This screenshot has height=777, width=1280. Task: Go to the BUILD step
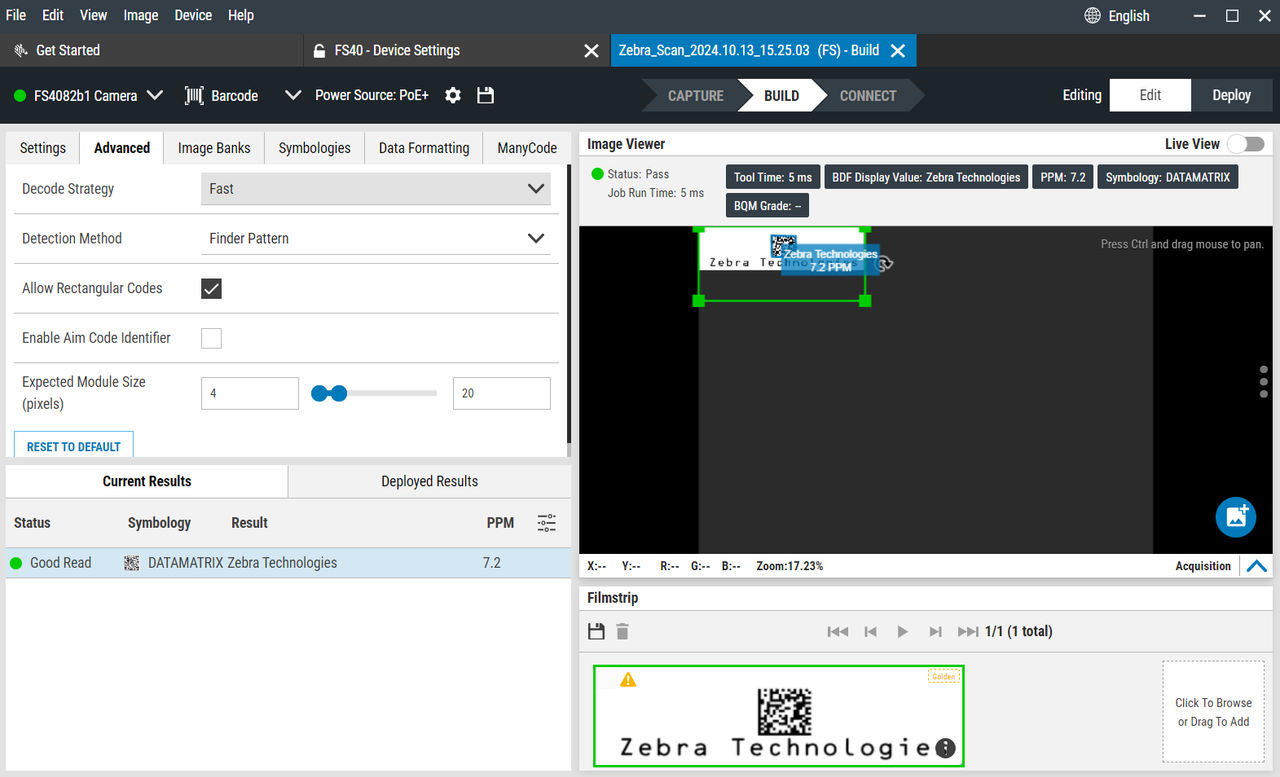point(781,96)
